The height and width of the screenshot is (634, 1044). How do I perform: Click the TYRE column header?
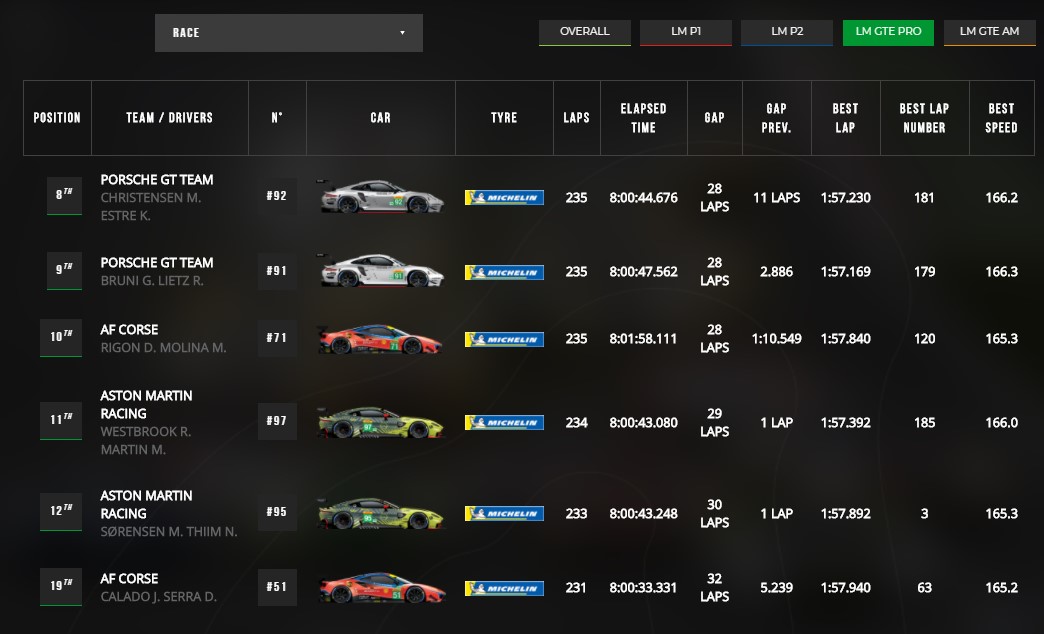tap(504, 118)
